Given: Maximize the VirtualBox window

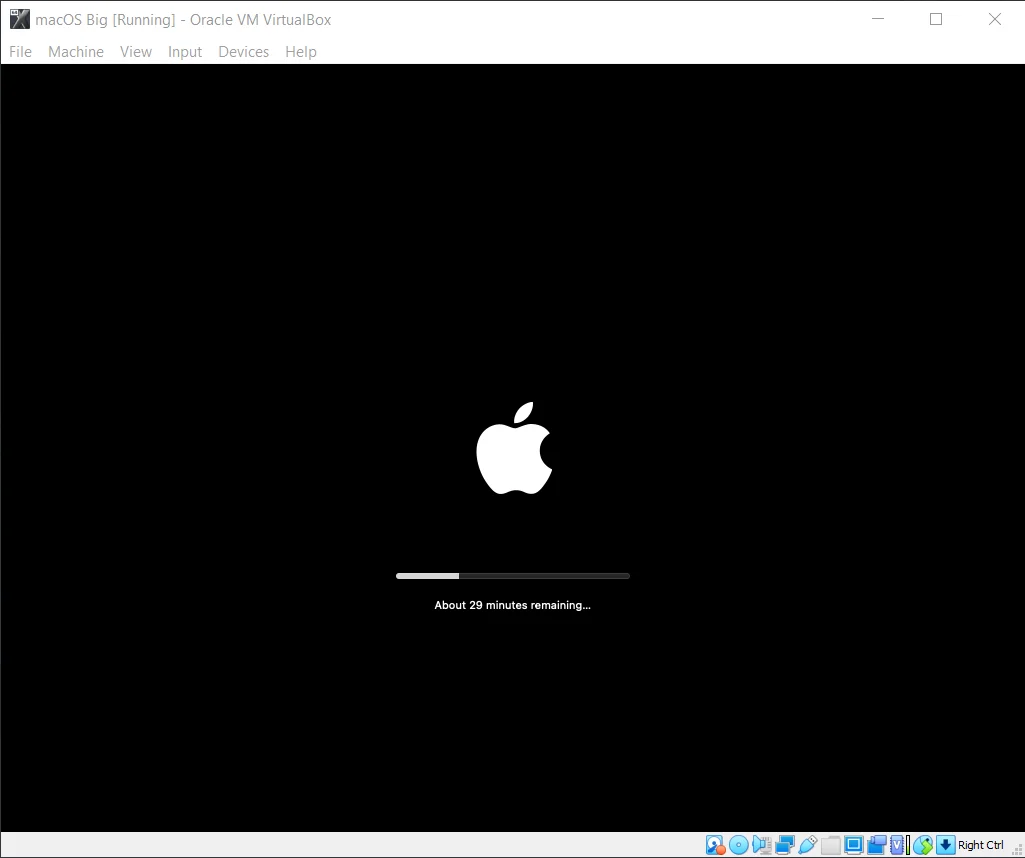Looking at the screenshot, I should pos(936,19).
